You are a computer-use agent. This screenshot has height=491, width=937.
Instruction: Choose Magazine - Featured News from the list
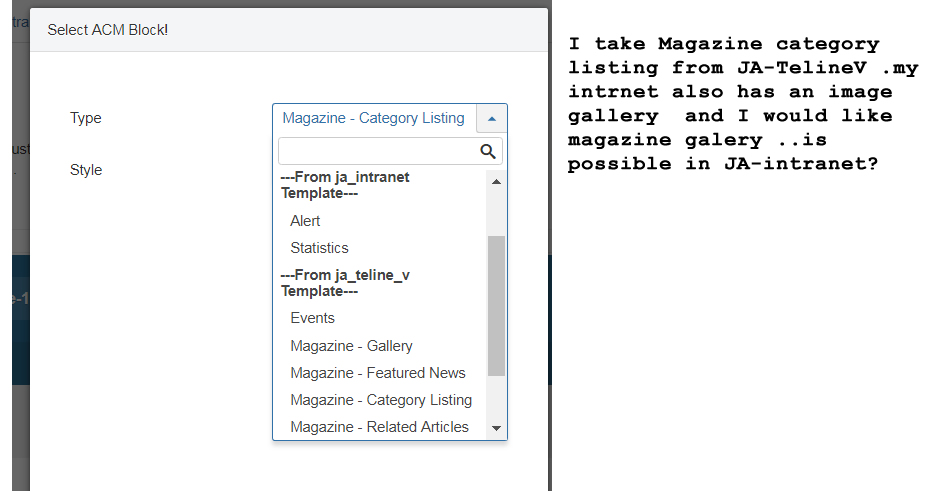pos(380,373)
